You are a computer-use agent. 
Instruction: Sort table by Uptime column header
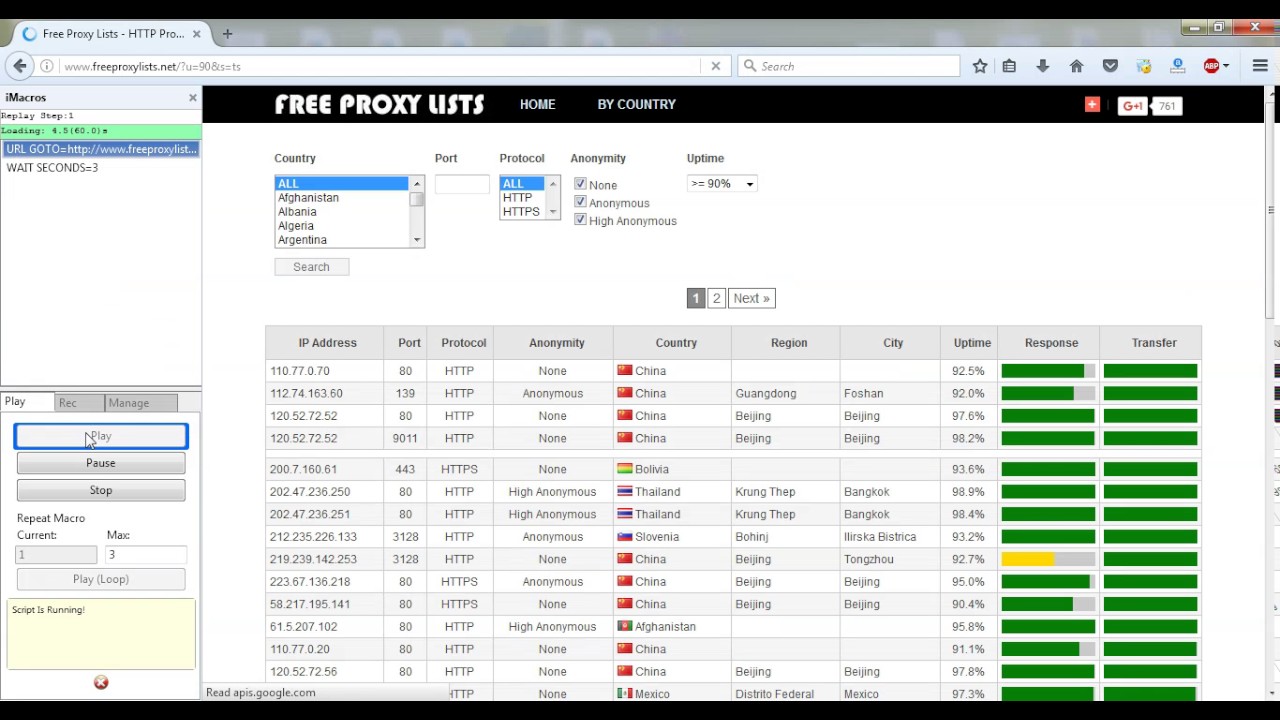(972, 343)
